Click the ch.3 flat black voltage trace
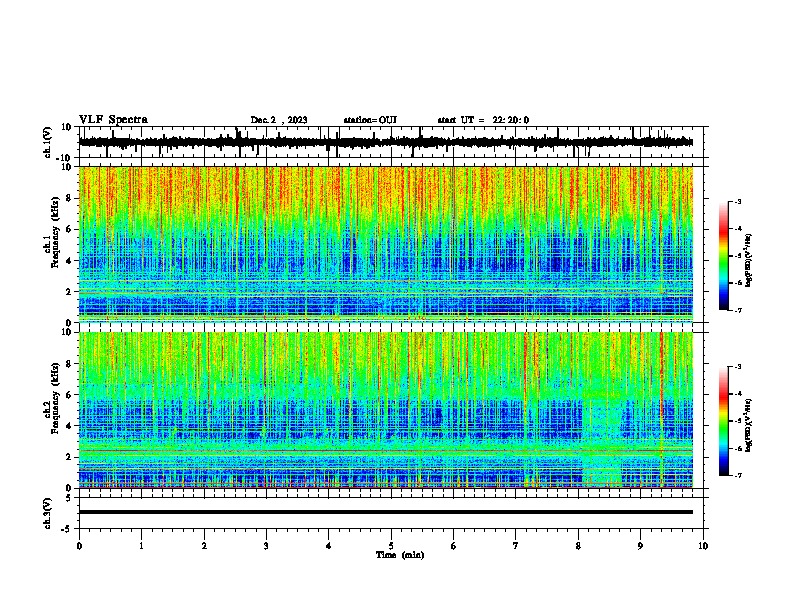This screenshot has height=612, width=792. pyautogui.click(x=386, y=512)
